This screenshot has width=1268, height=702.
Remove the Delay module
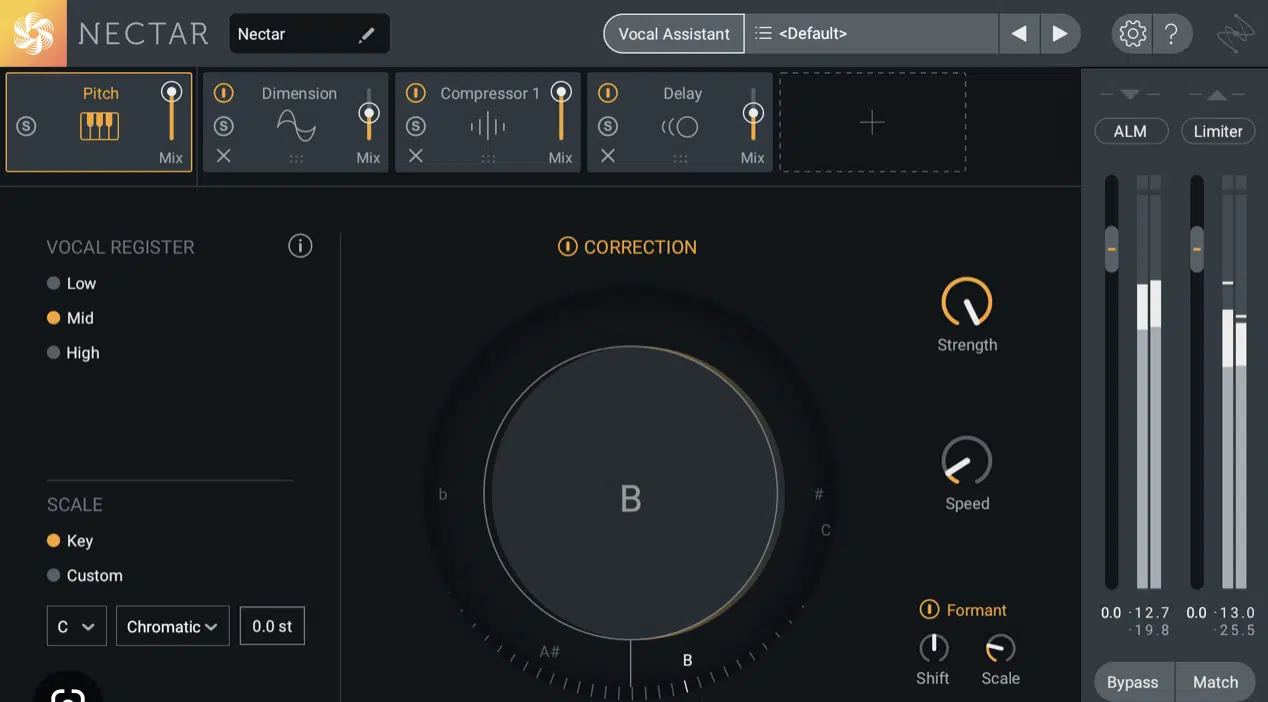[607, 156]
